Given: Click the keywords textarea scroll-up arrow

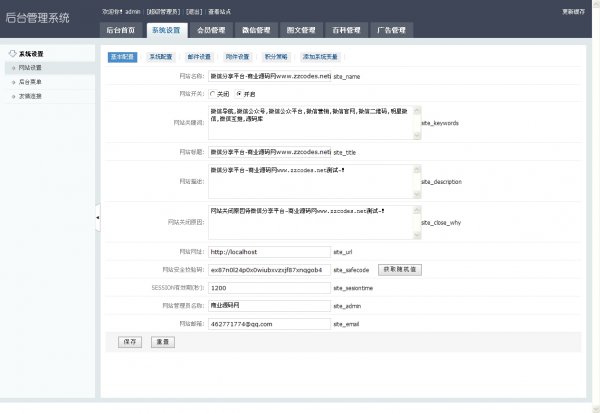Looking at the screenshot, I should 417,111.
